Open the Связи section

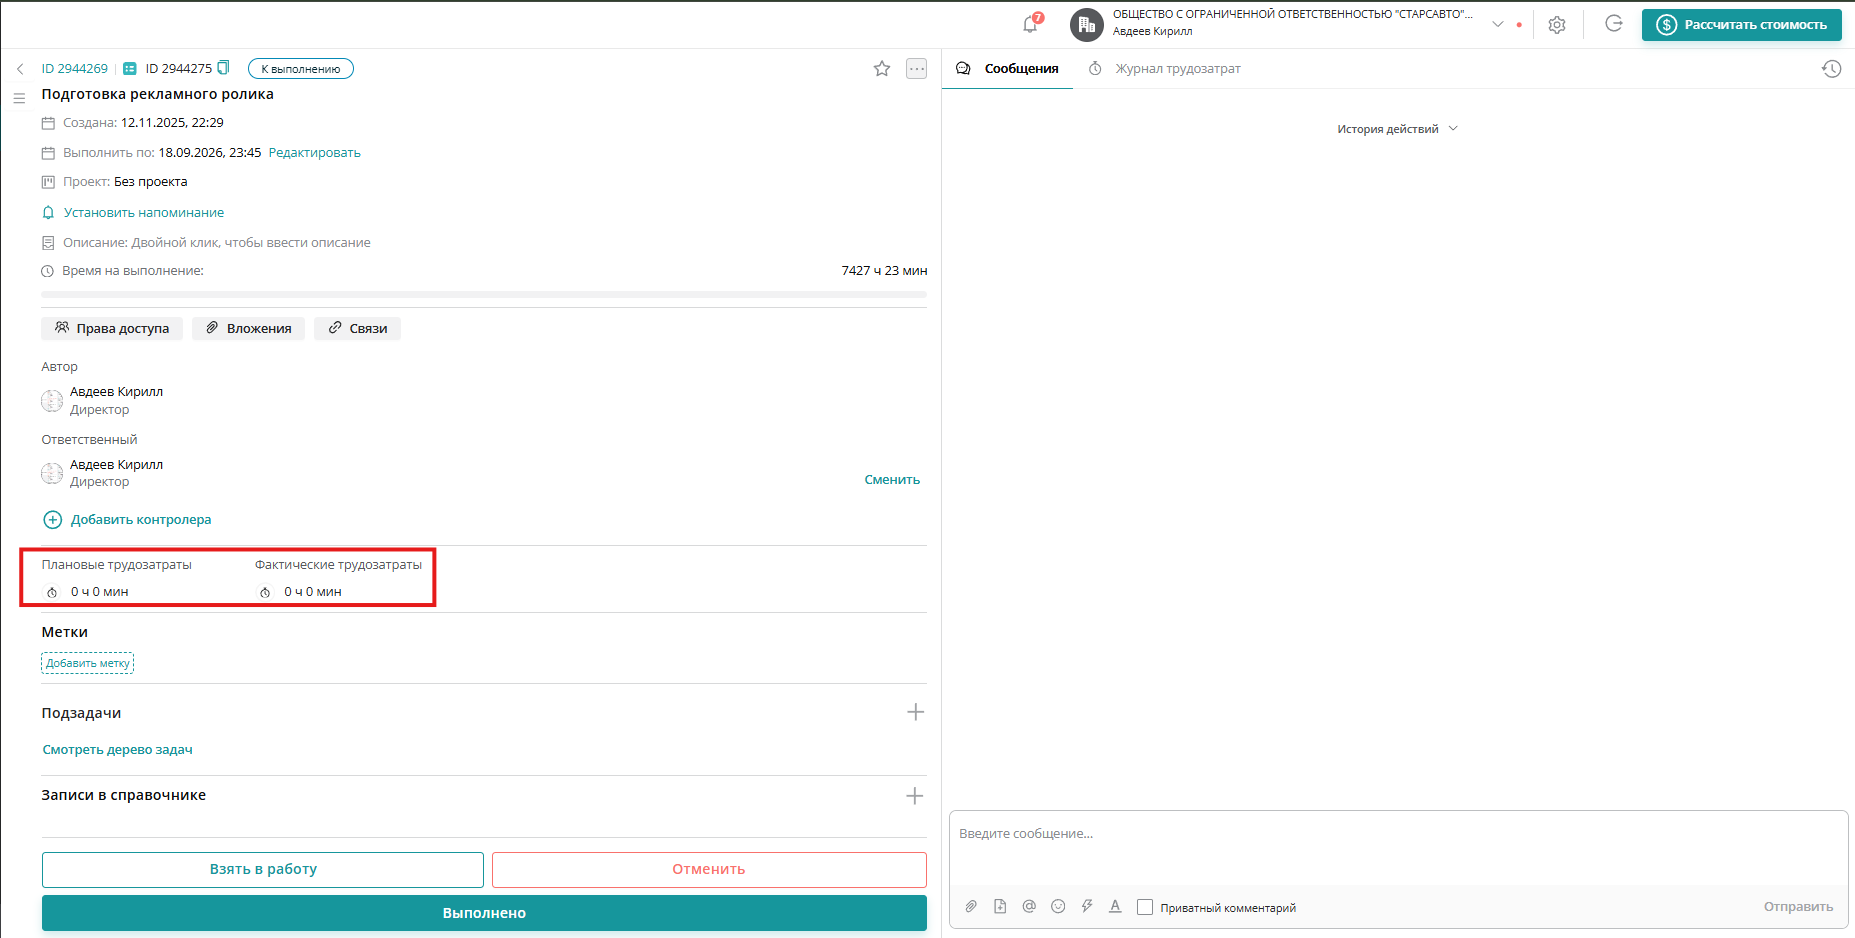coord(357,328)
